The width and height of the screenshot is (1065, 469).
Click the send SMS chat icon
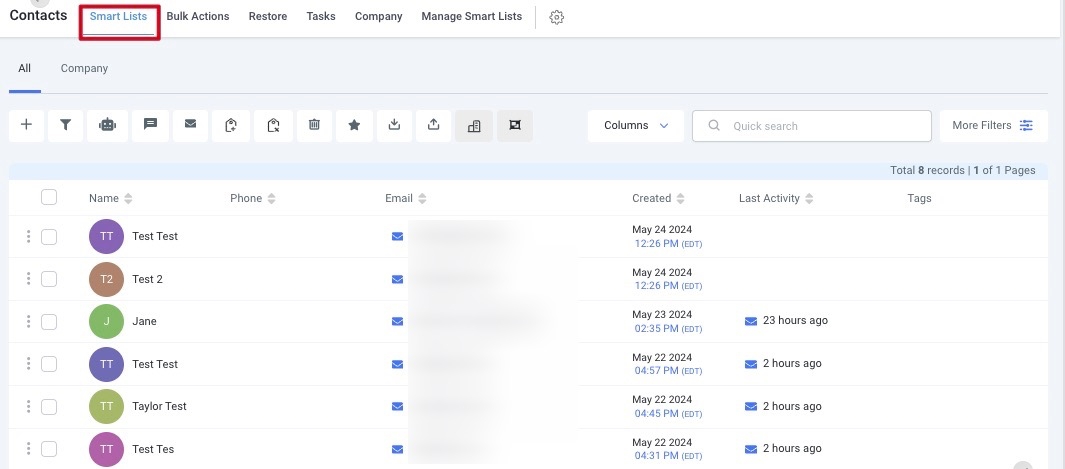pyautogui.click(x=150, y=125)
